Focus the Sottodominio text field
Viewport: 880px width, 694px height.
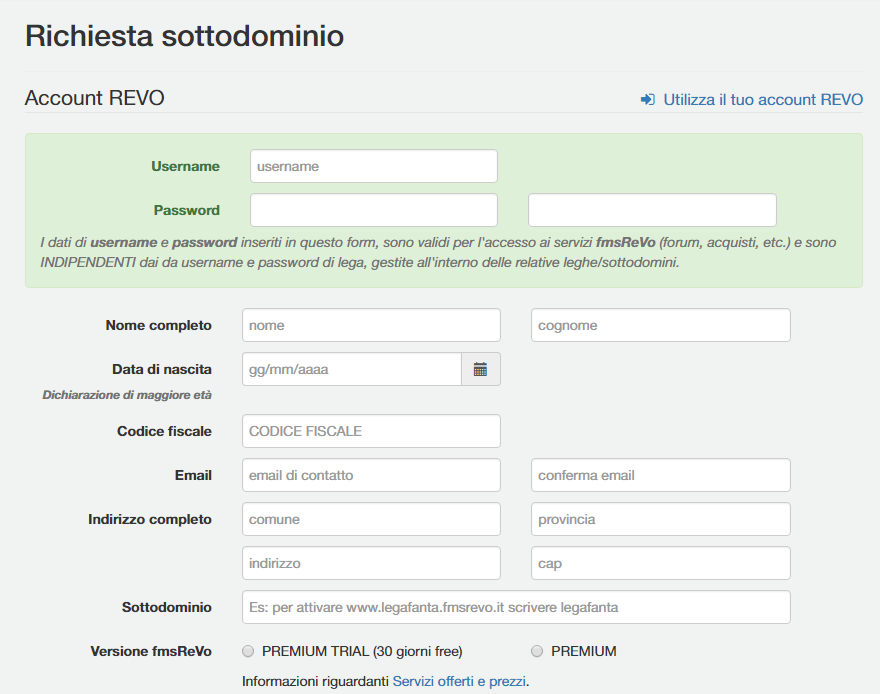click(x=516, y=607)
